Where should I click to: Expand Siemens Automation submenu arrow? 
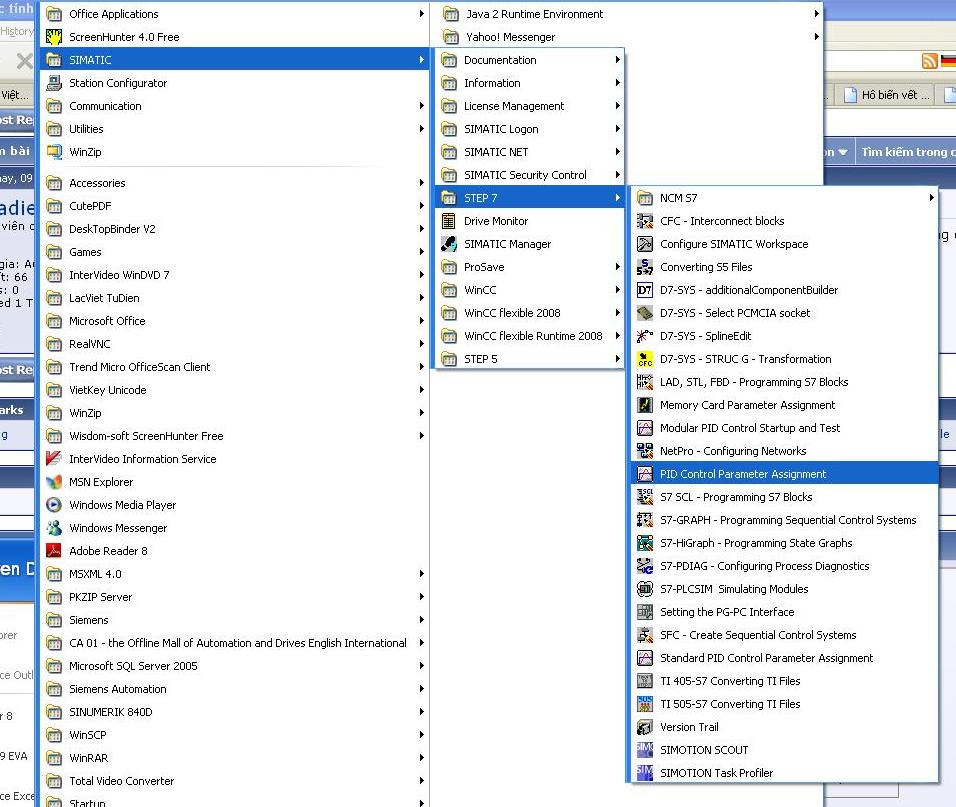tap(421, 689)
